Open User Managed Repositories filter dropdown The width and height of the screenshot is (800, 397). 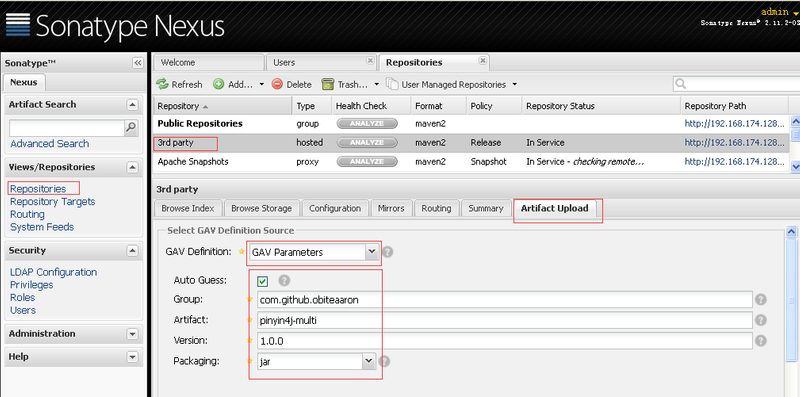point(452,85)
